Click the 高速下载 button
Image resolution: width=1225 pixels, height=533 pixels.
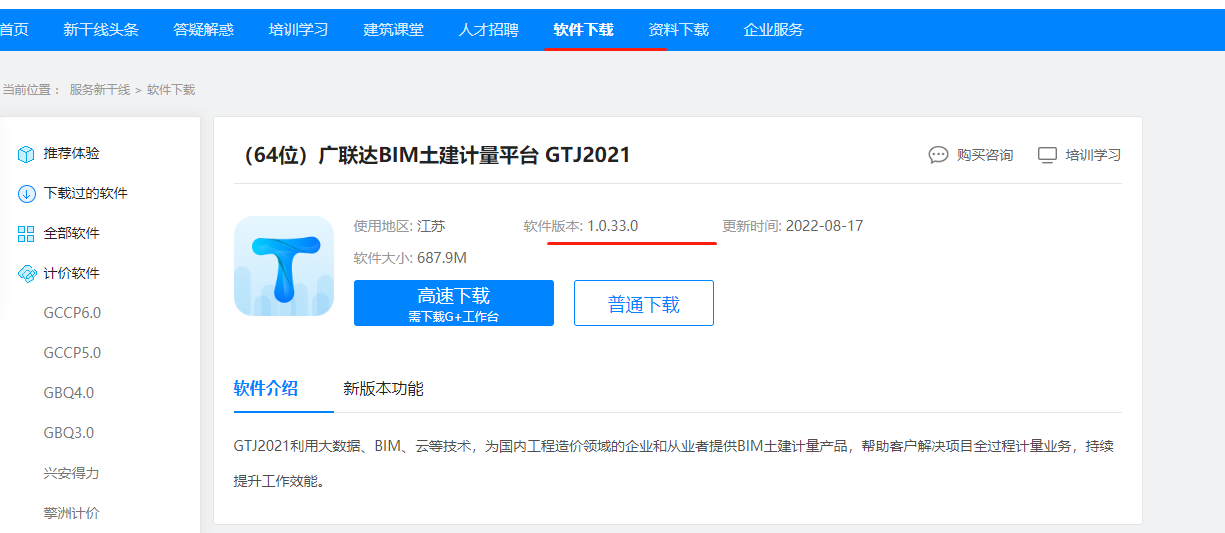pyautogui.click(x=454, y=303)
